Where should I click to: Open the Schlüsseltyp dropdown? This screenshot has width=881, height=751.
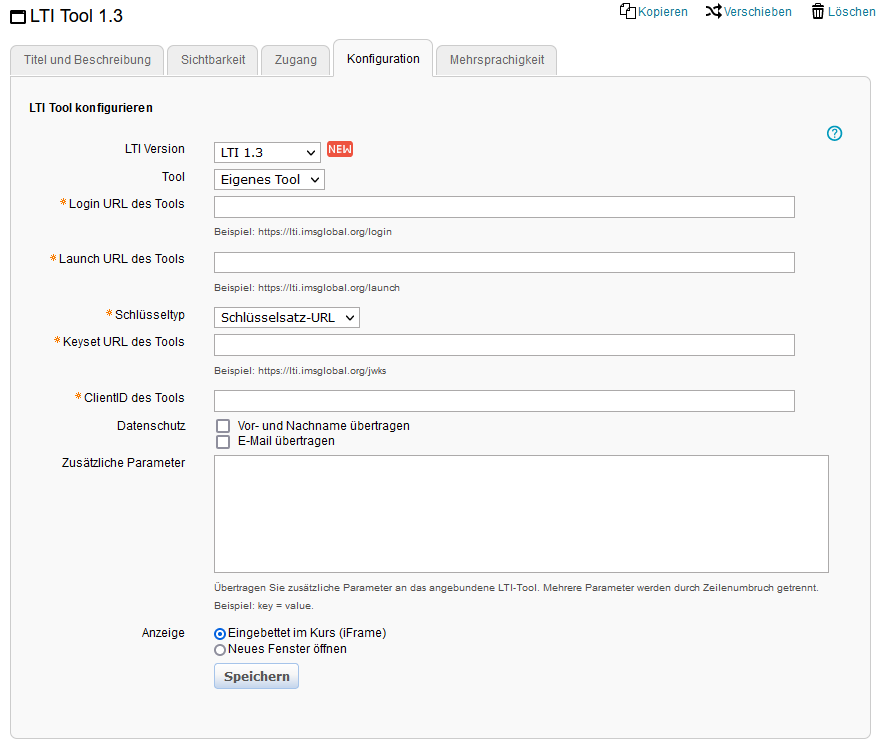[x=286, y=317]
